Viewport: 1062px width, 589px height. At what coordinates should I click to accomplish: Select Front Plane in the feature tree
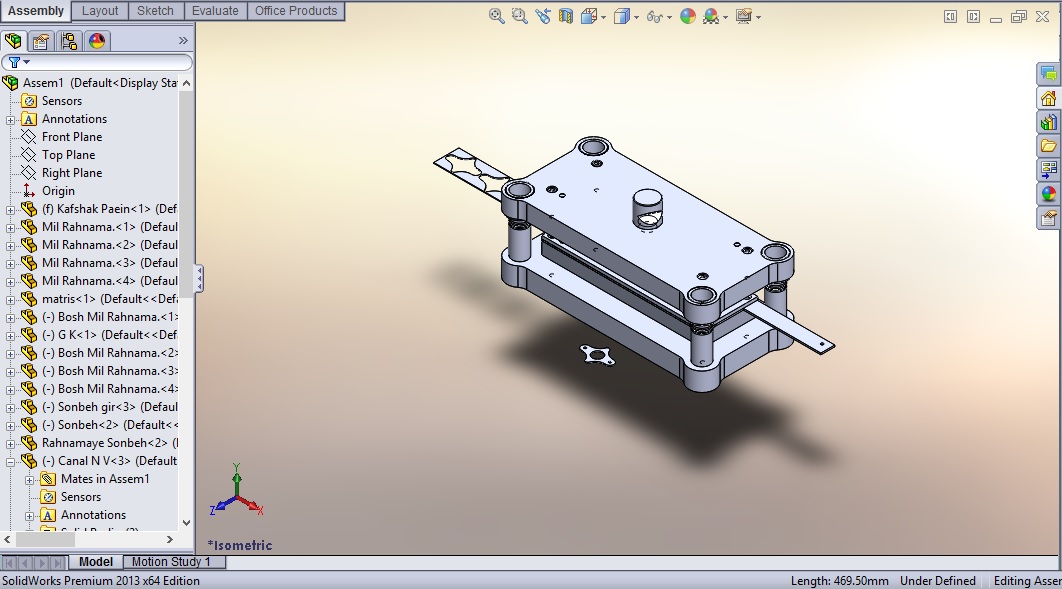72,137
